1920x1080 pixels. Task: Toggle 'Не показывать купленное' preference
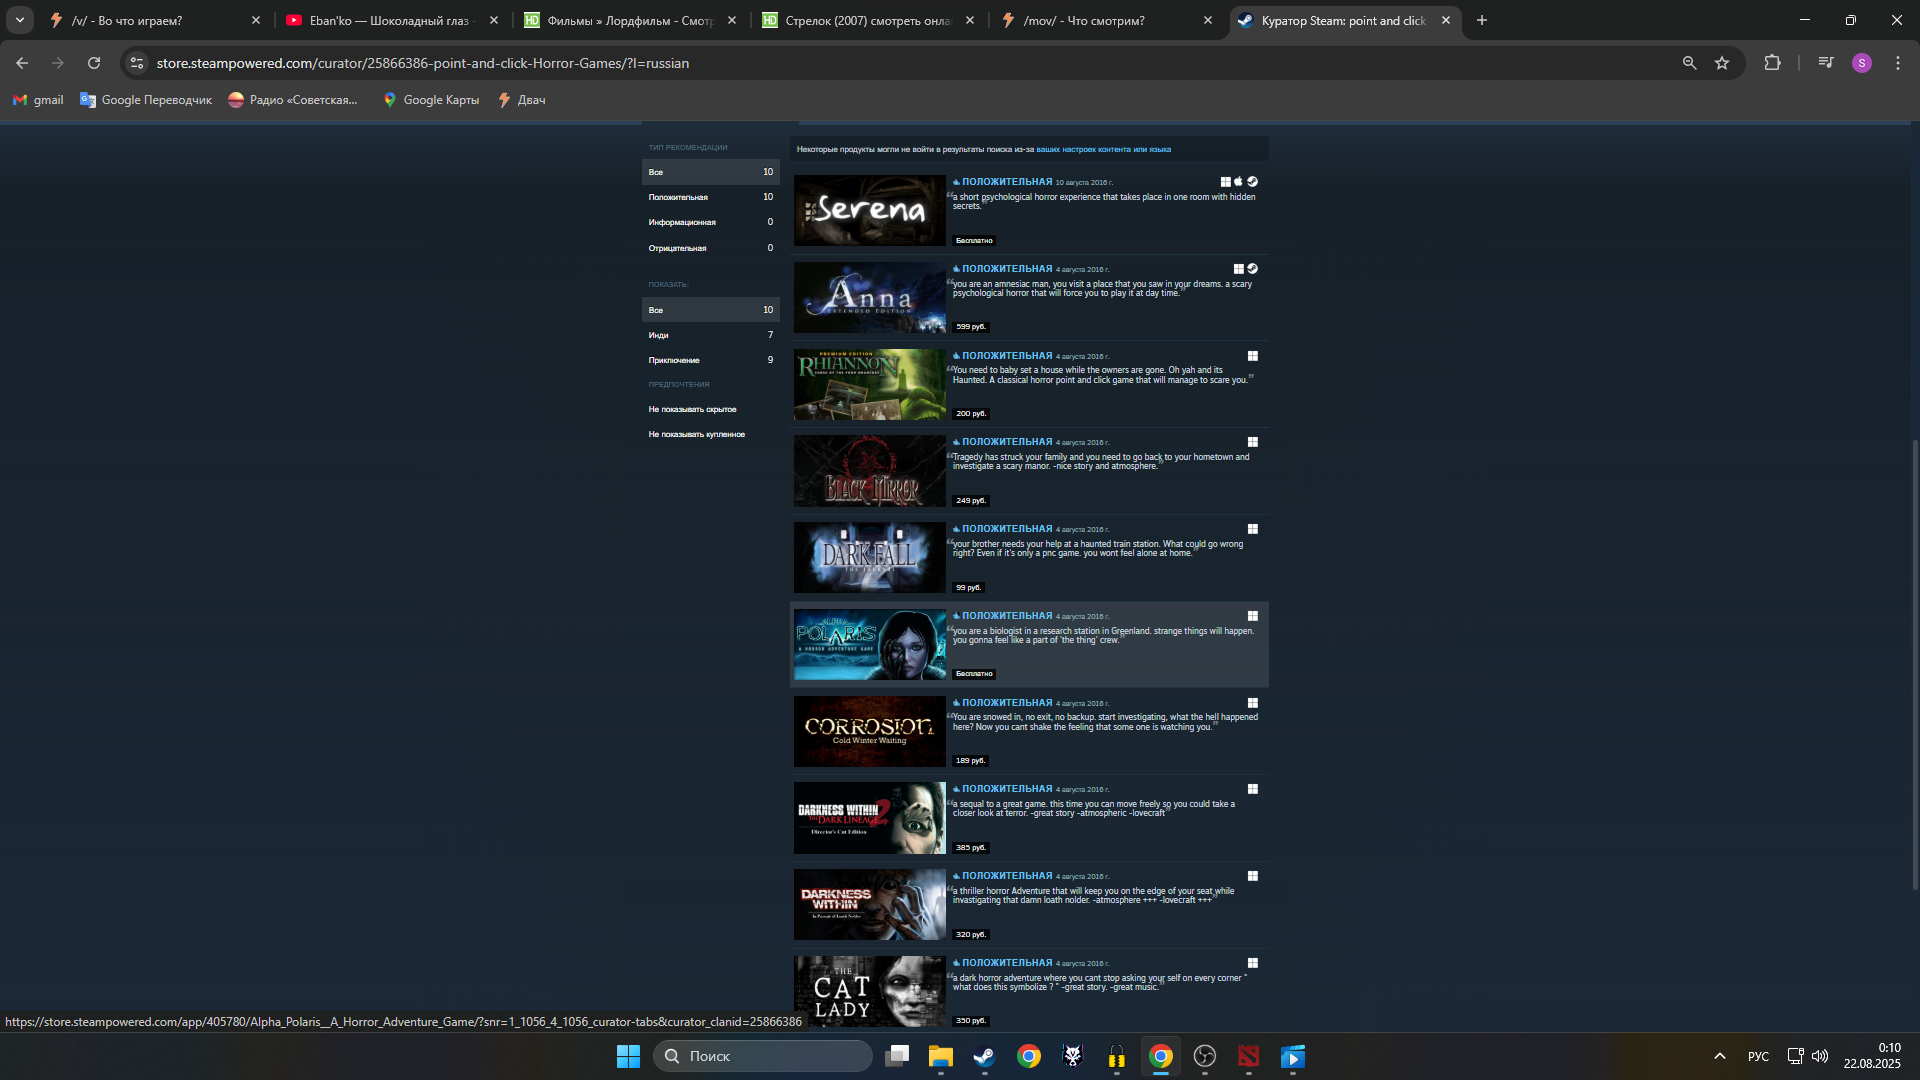[696, 434]
